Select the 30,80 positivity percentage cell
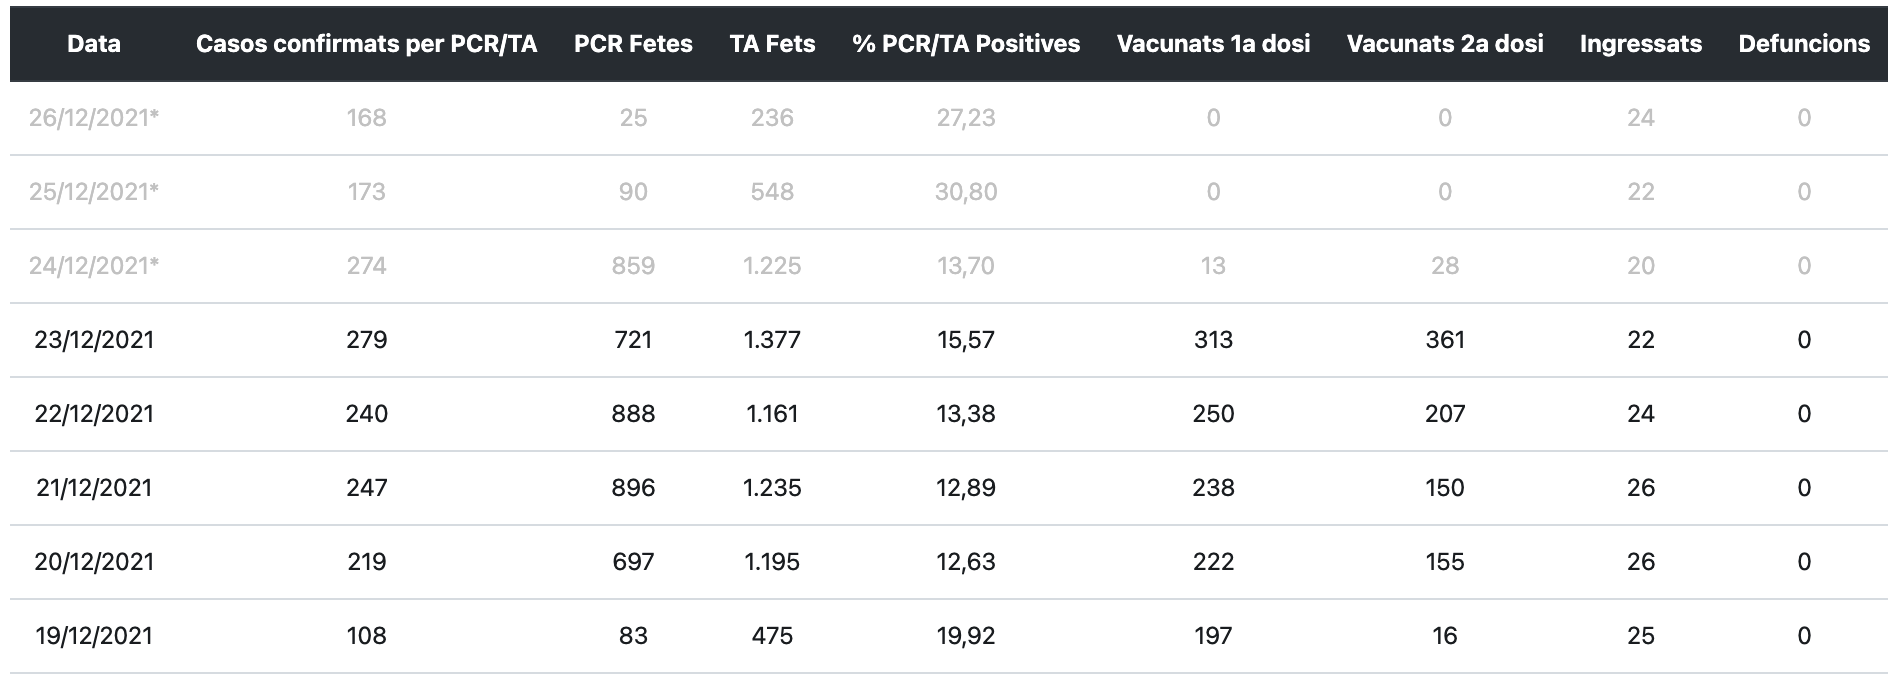The height and width of the screenshot is (680, 1898). click(966, 192)
